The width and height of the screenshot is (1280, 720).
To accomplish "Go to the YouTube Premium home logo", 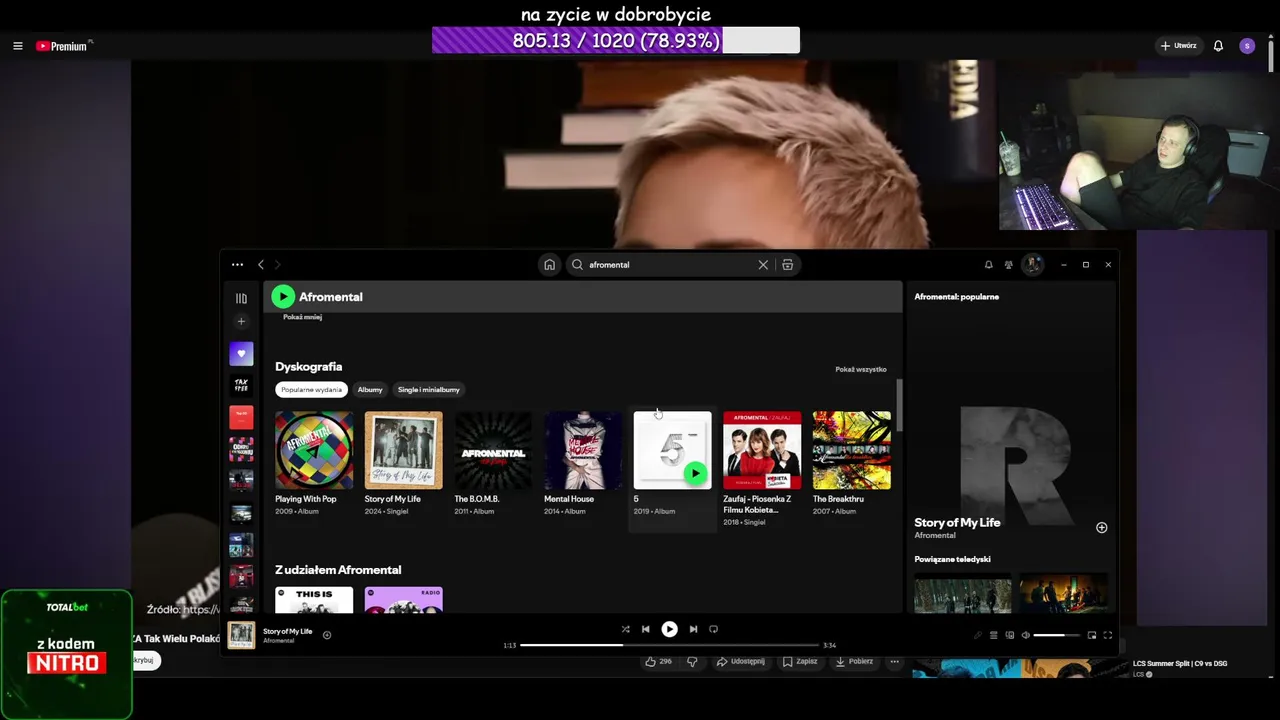I will [x=62, y=46].
